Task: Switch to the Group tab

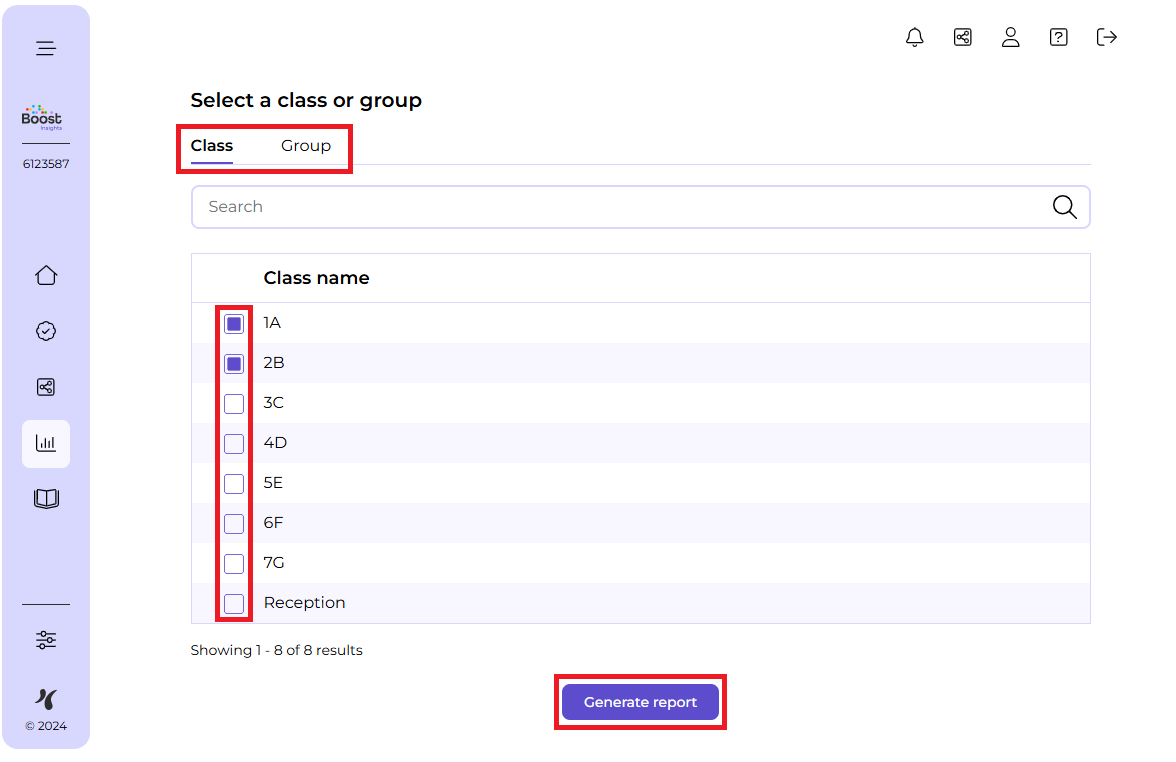Action: (305, 146)
